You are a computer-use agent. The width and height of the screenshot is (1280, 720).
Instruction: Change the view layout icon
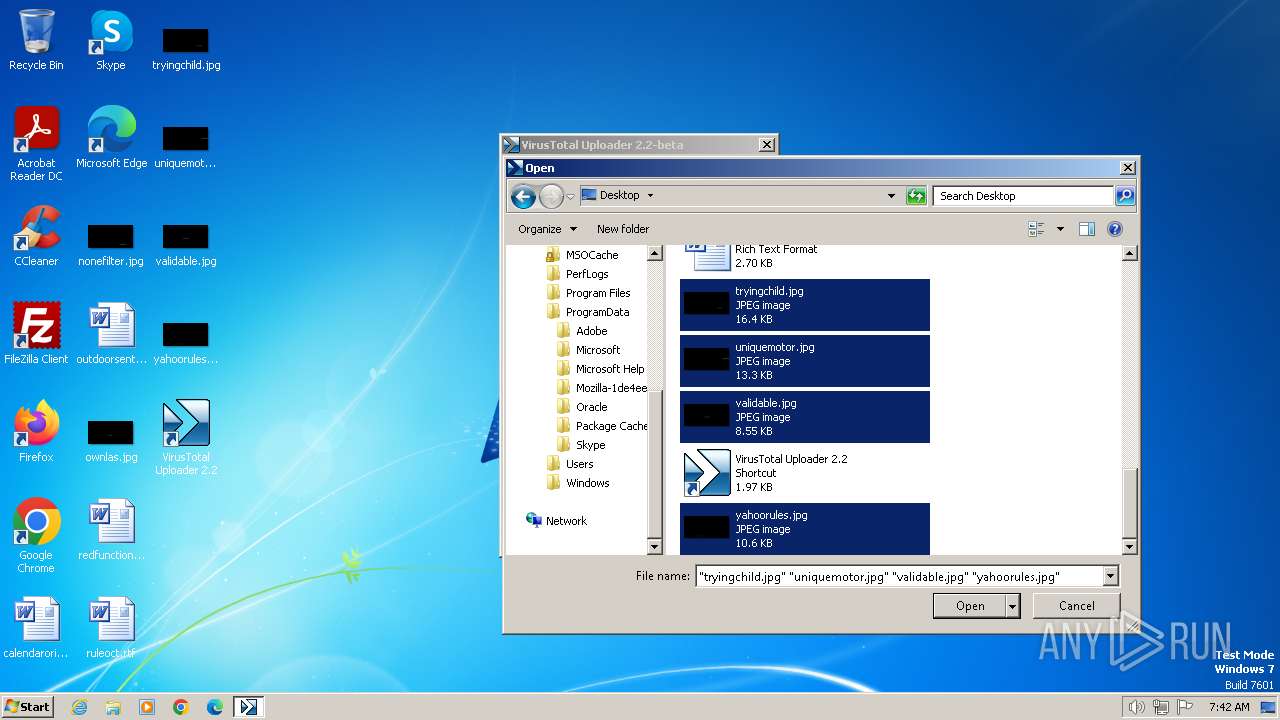[x=1036, y=229]
